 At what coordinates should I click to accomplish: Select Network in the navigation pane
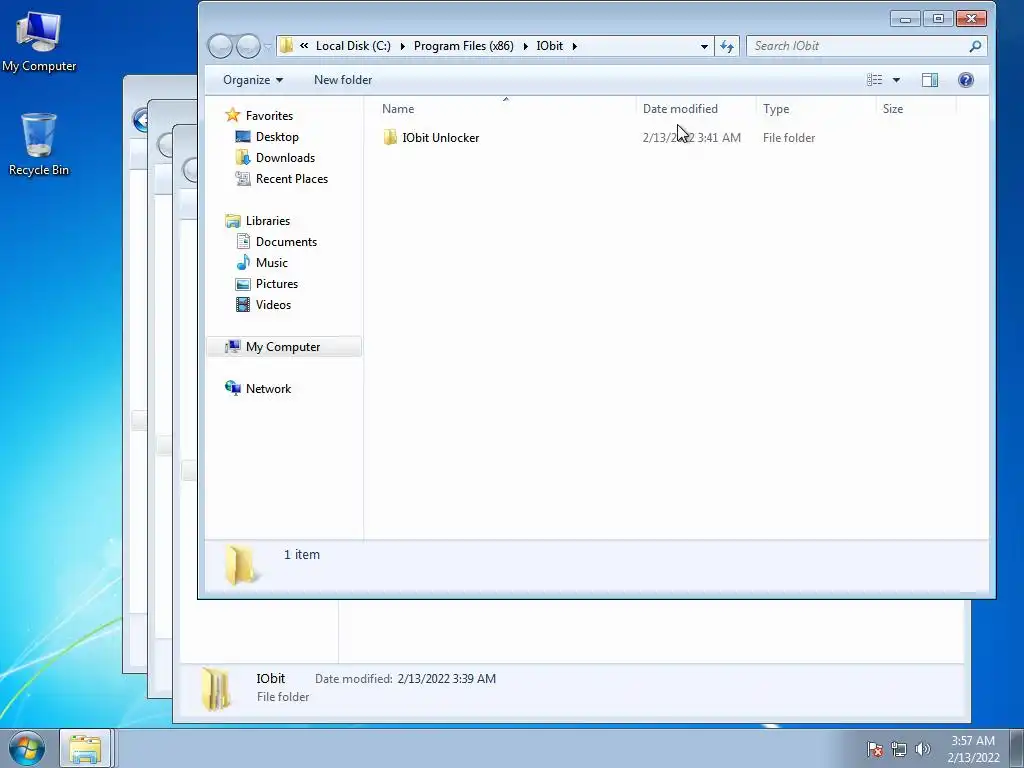point(268,389)
